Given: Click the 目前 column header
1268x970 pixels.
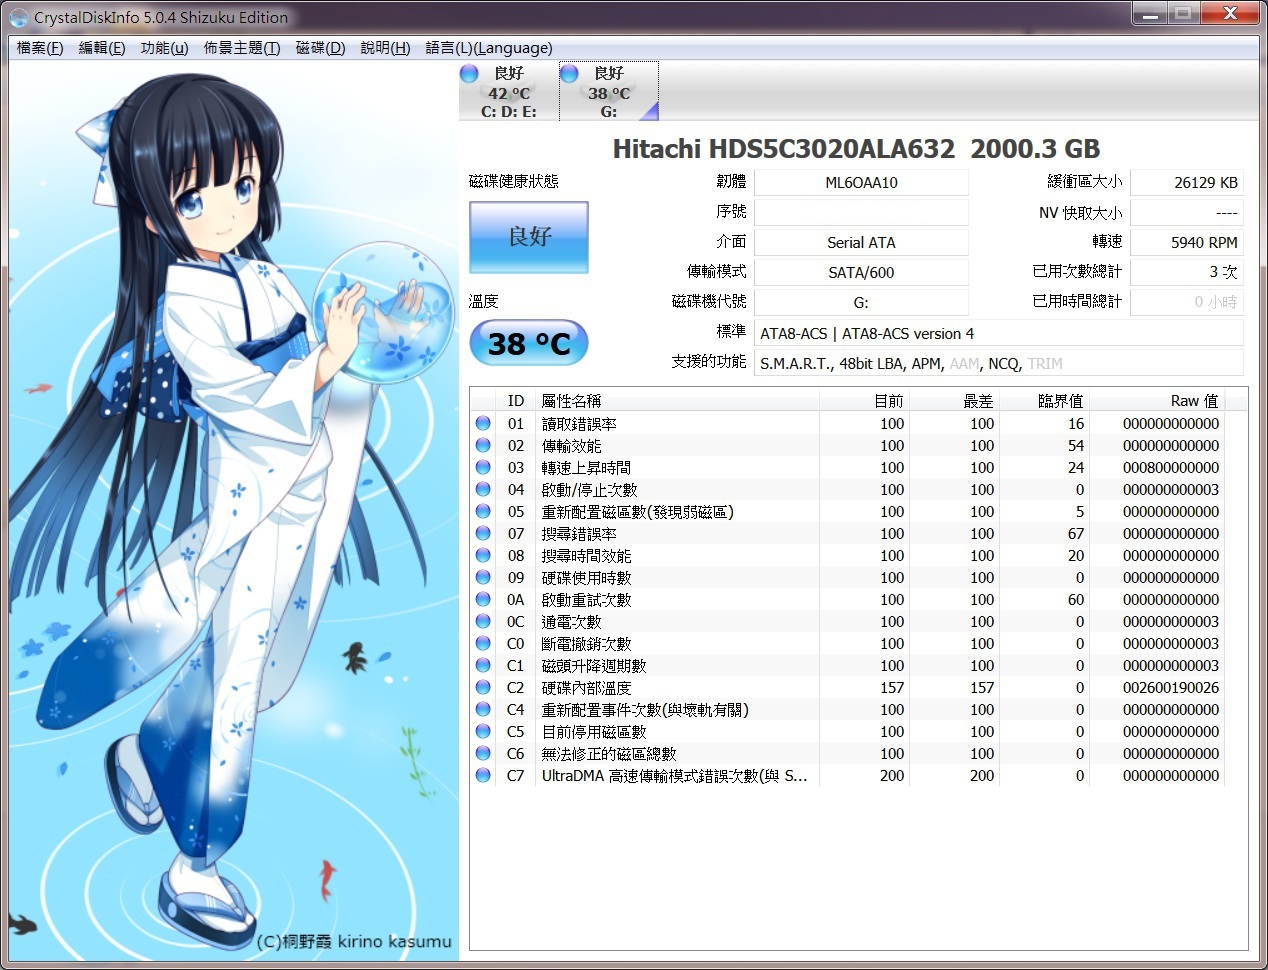Looking at the screenshot, I should tap(864, 400).
